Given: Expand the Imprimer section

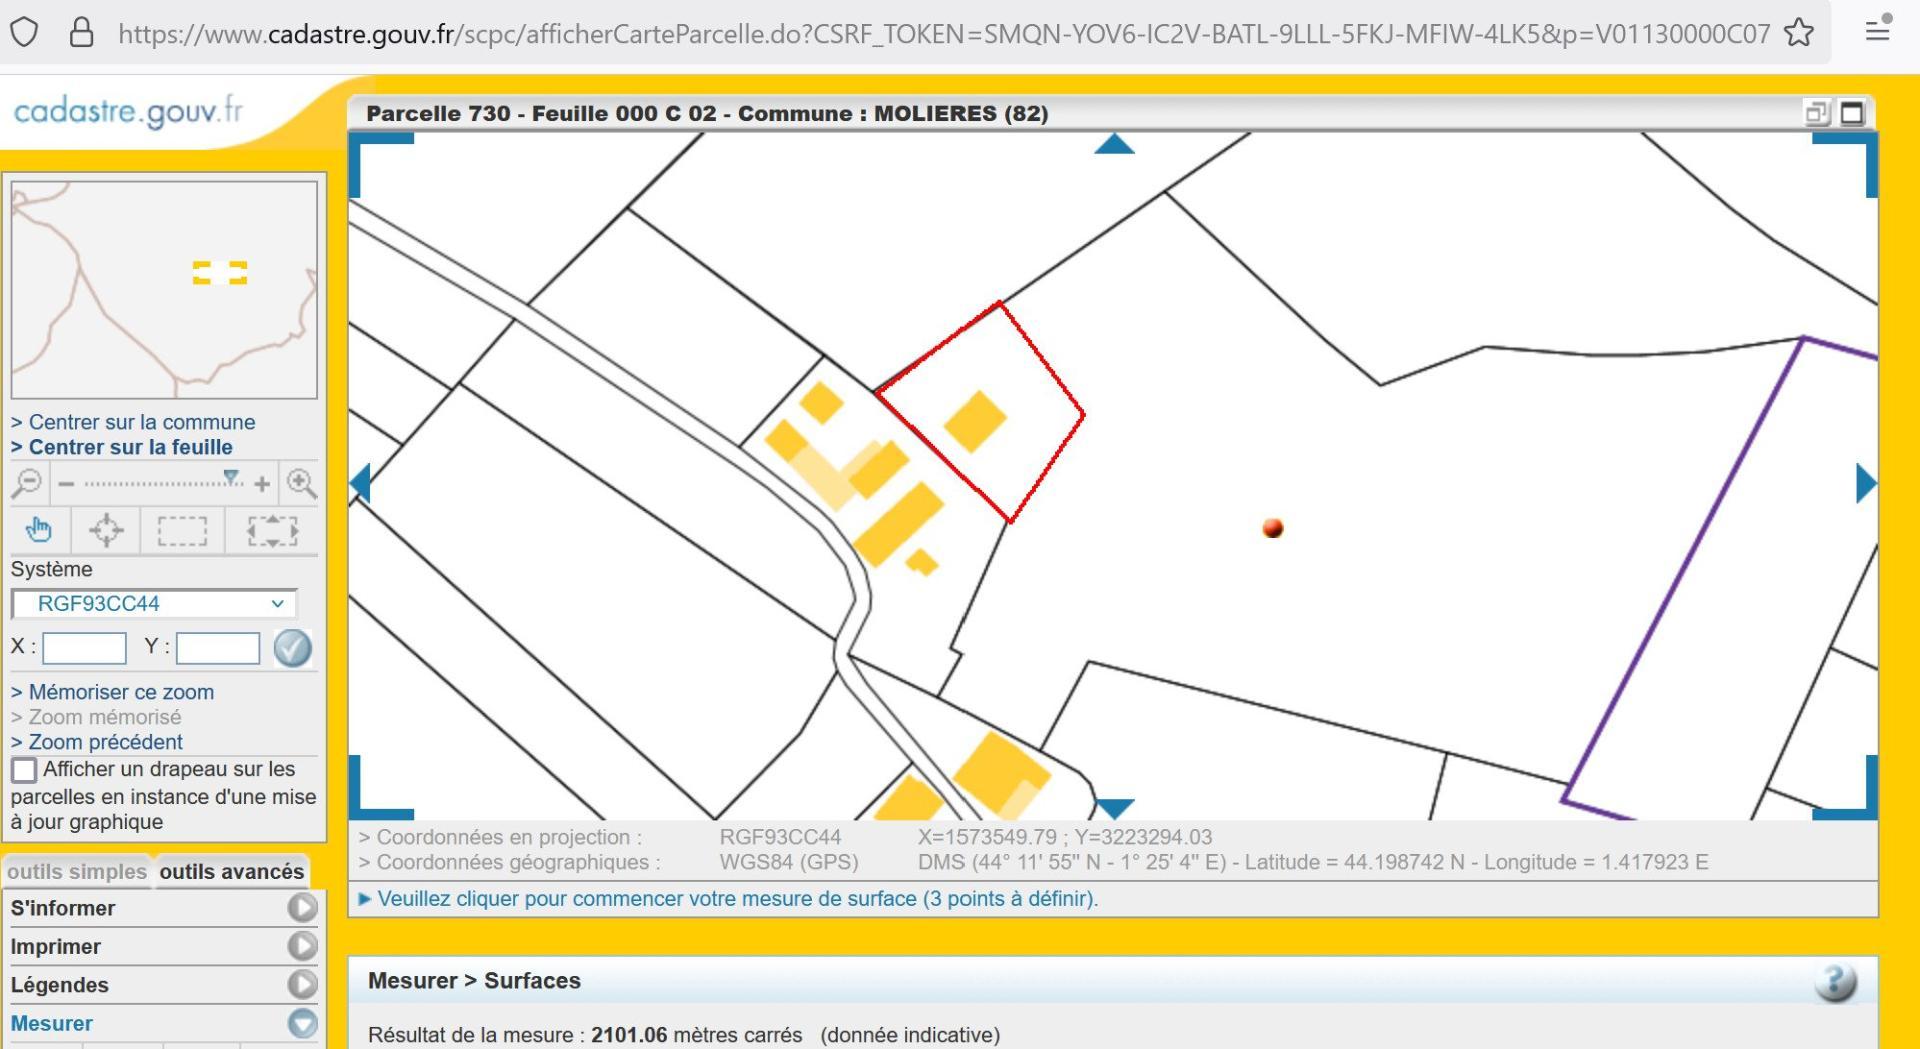Looking at the screenshot, I should 302,946.
